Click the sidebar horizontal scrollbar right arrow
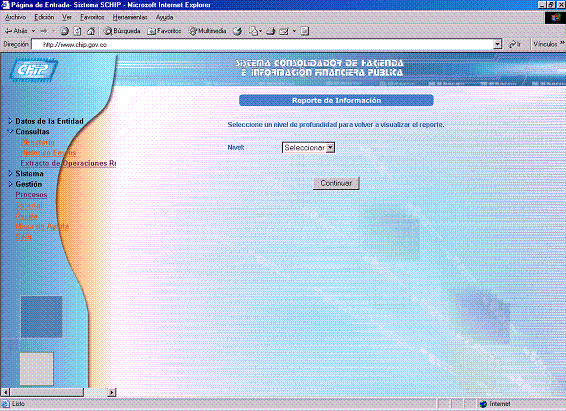This screenshot has height=411, width=566. [x=112, y=392]
